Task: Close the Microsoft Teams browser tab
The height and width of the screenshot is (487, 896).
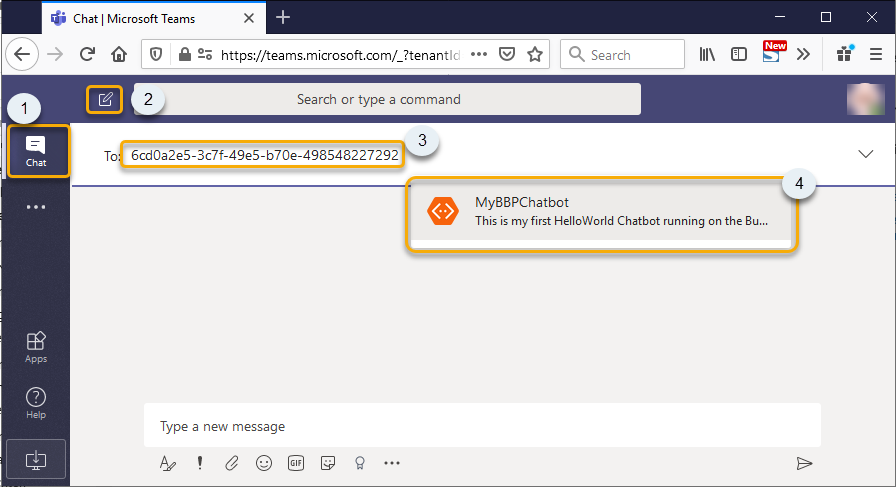Action: pyautogui.click(x=249, y=18)
